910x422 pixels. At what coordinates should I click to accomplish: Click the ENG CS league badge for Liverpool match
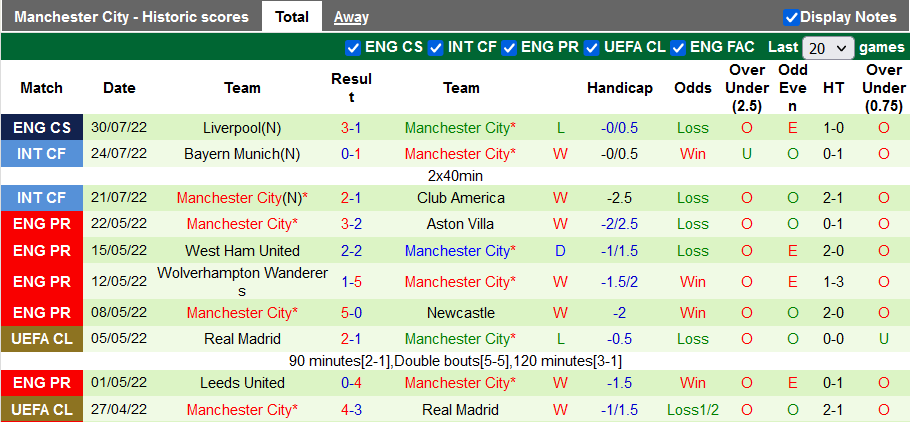(x=42, y=128)
